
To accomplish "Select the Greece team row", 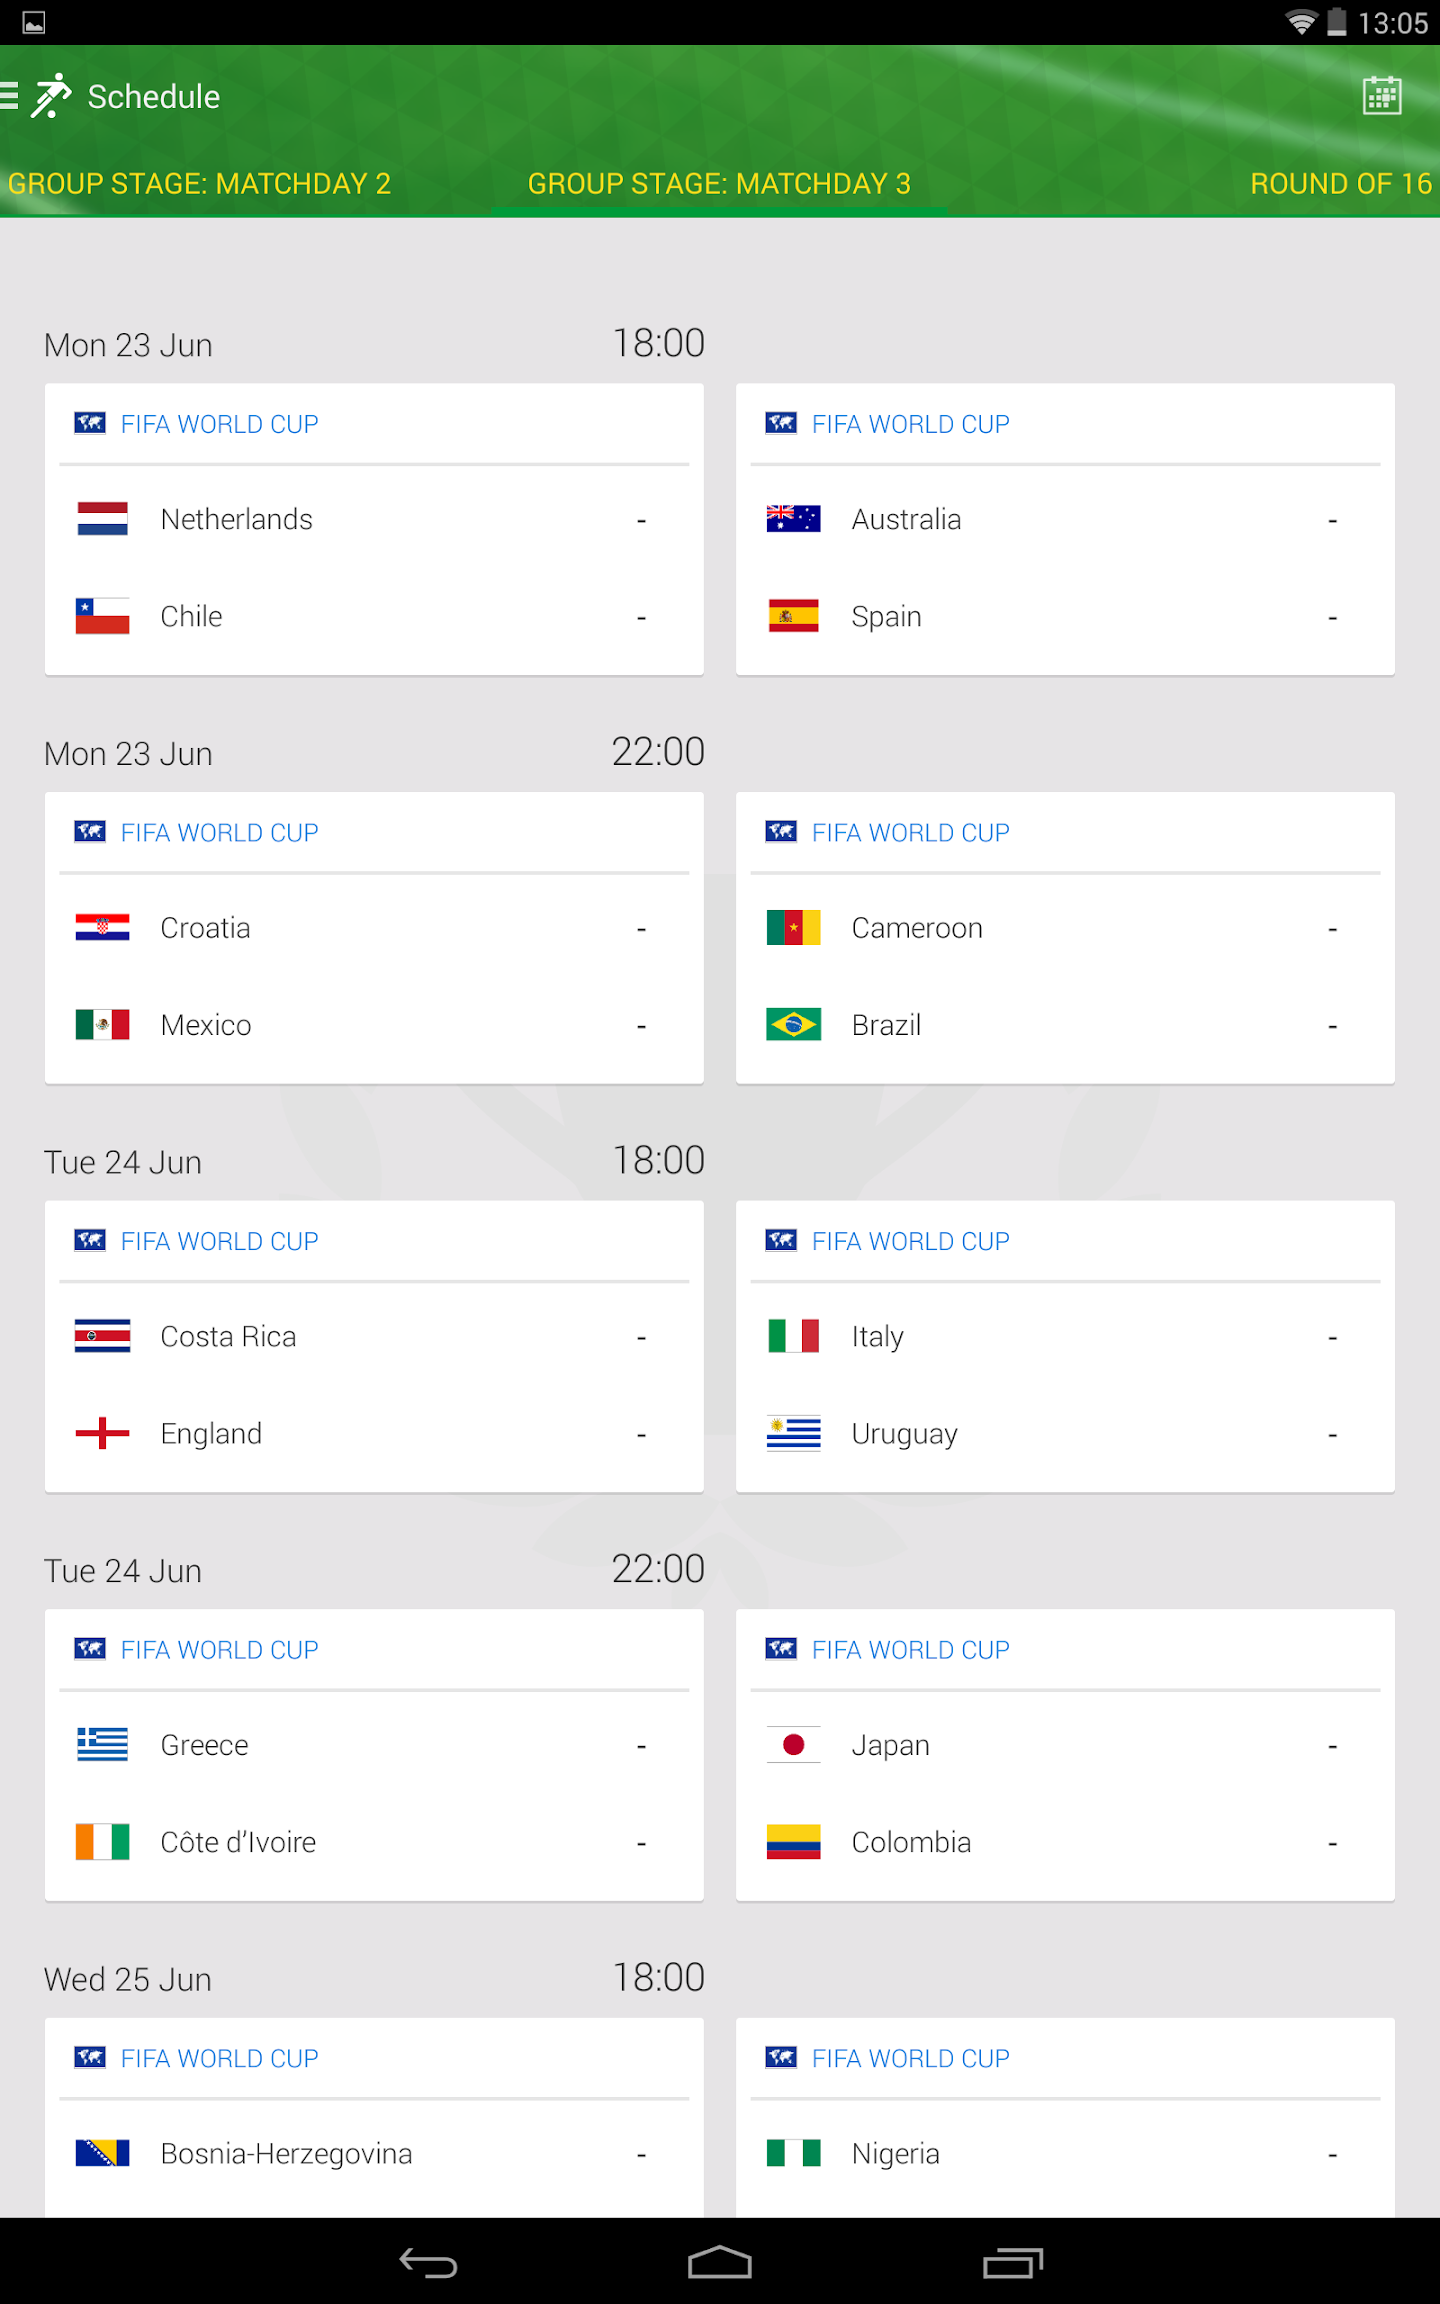I will (x=374, y=1745).
